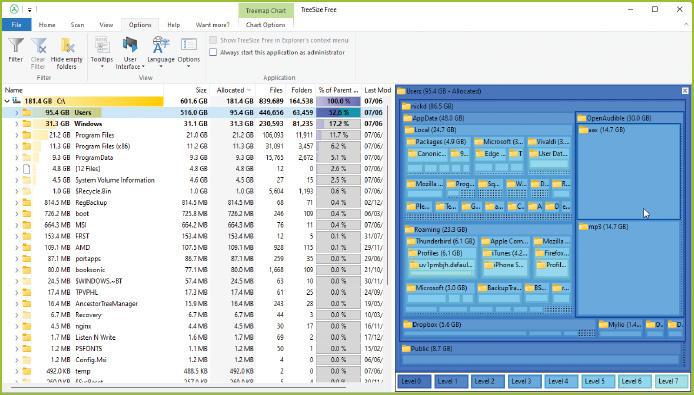This screenshot has height=395, width=694.
Task: Sort by % of Parent column header
Action: (x=339, y=90)
